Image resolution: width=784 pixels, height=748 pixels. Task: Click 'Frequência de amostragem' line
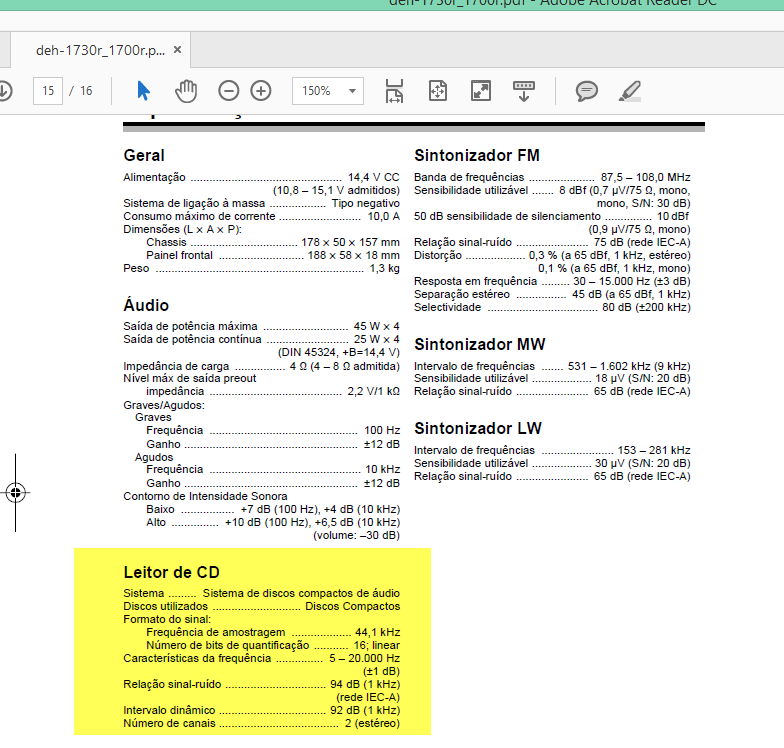(273, 632)
